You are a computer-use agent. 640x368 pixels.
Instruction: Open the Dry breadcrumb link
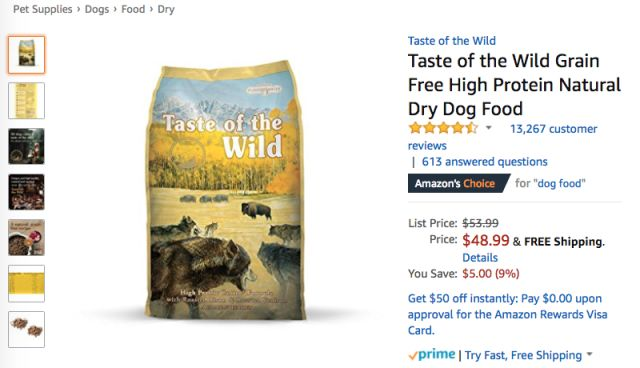pos(166,9)
